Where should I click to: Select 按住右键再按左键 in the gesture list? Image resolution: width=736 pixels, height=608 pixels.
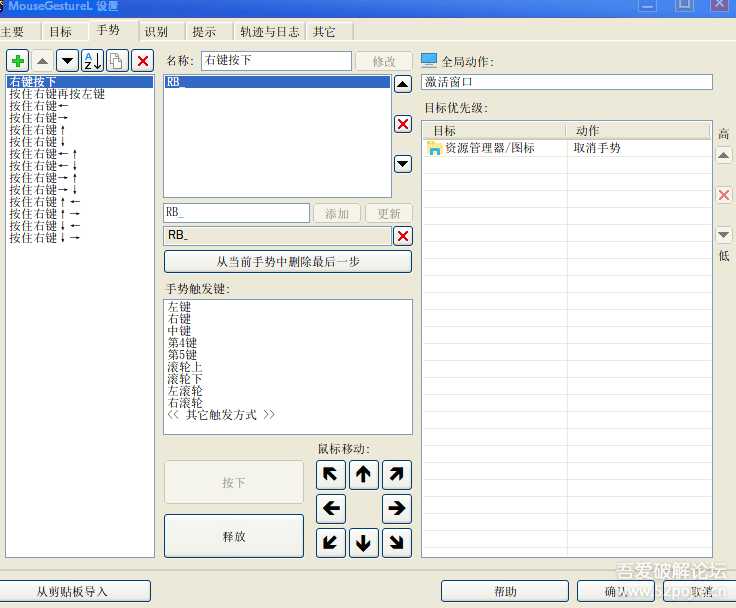57,94
